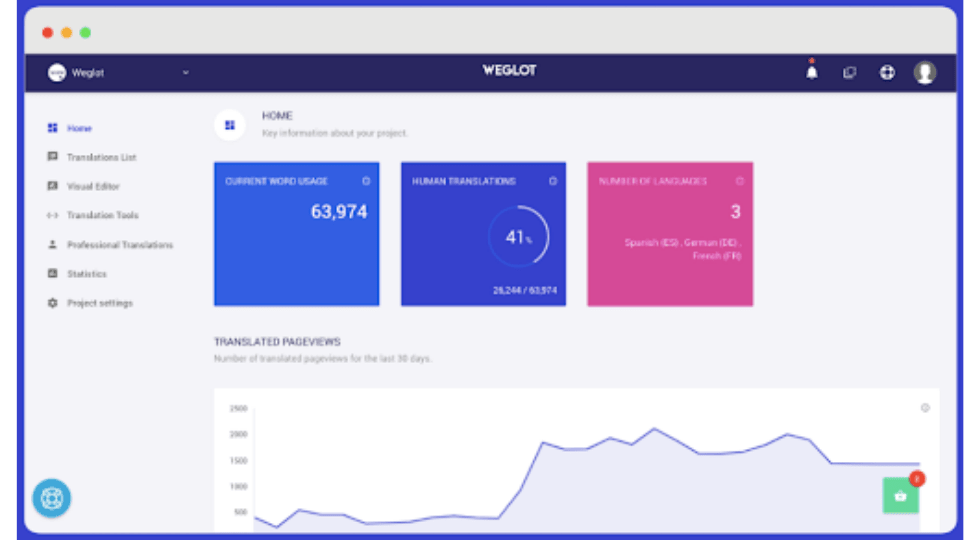Click the Home grid icon in sidebar
Screen dimensions: 980x540
52,128
